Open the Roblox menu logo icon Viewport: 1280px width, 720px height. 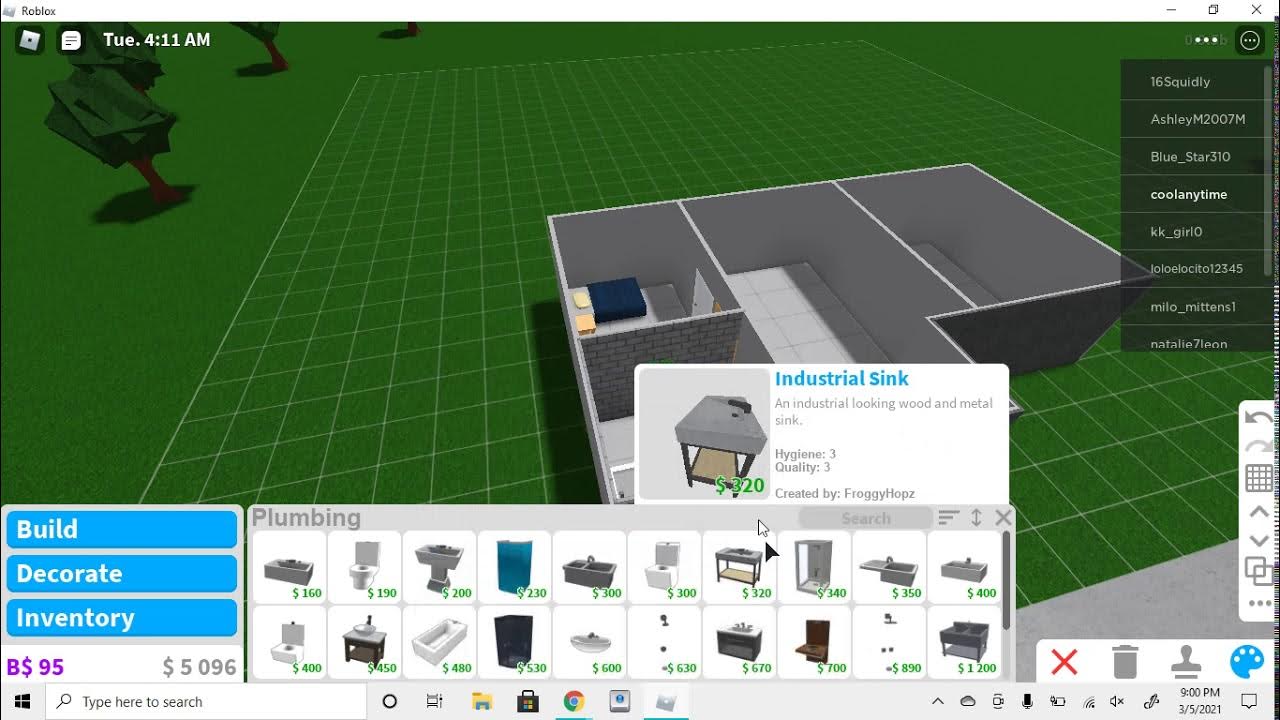31,41
